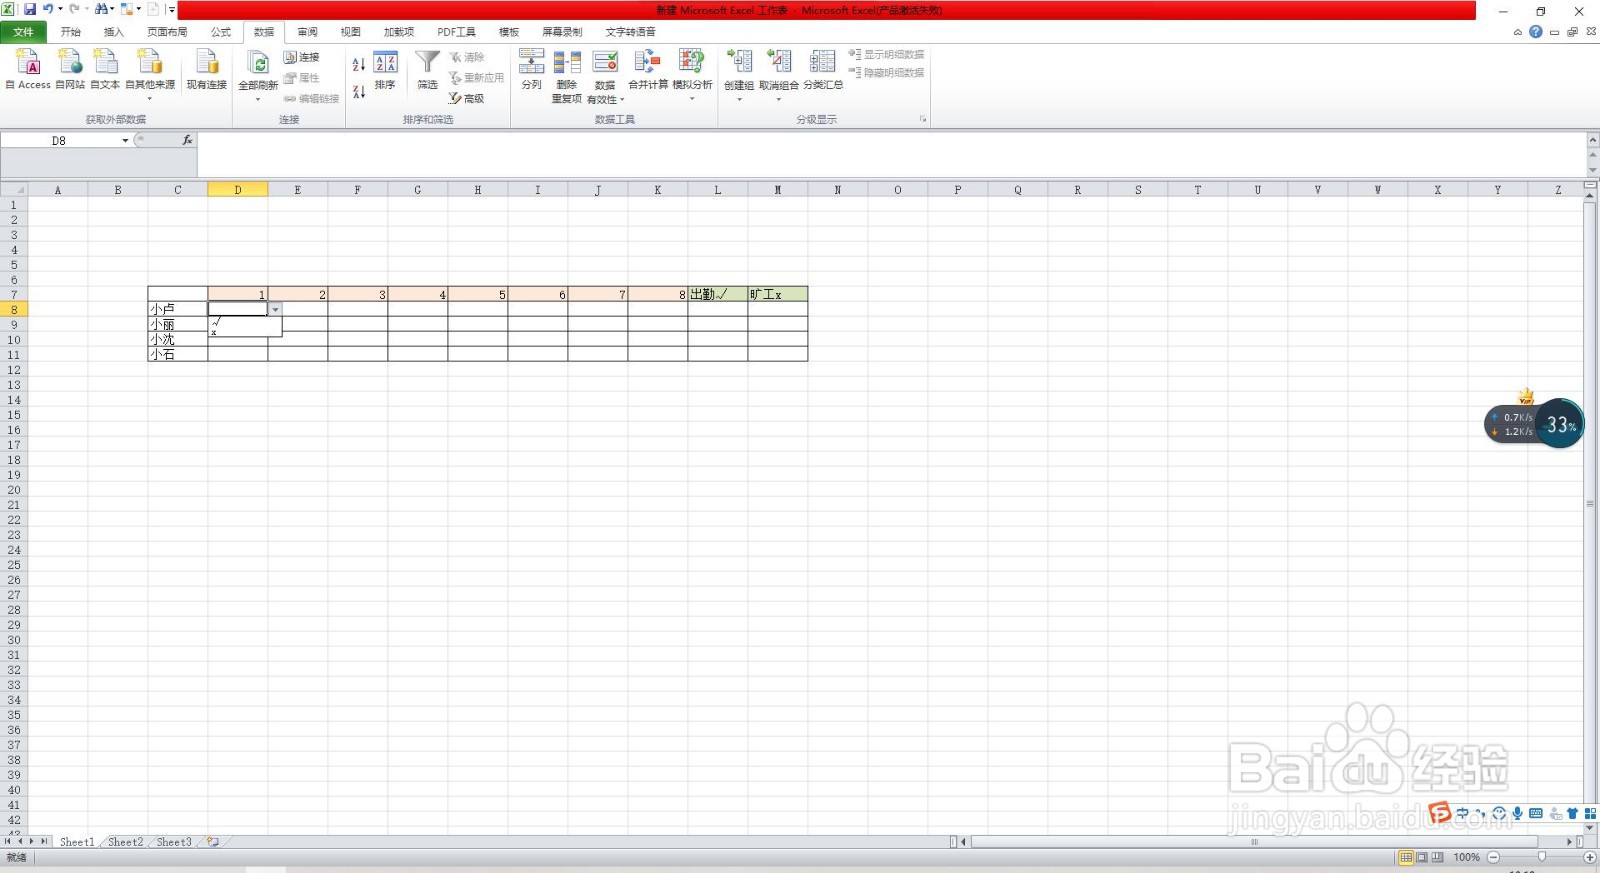Switch to the Page Break Preview button
The image size is (1600, 873).
tap(1437, 857)
